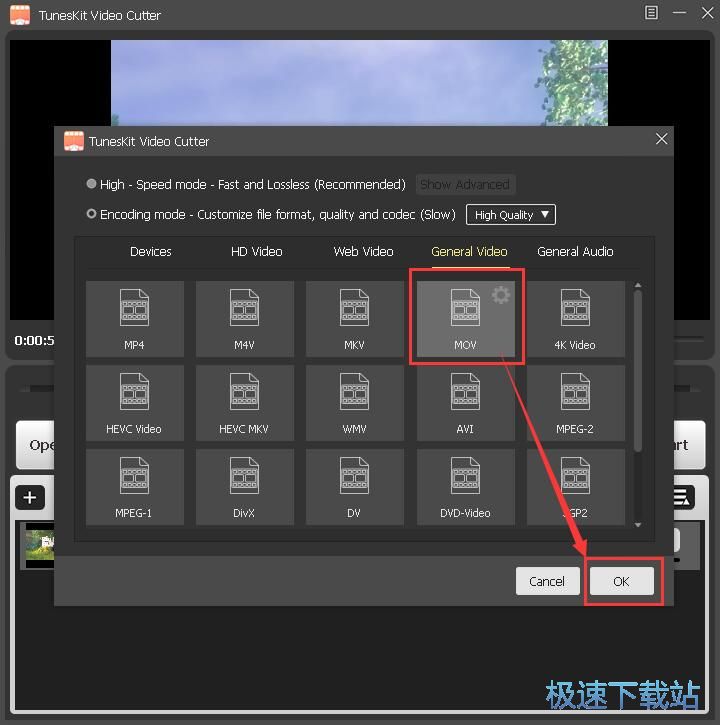Switch to the Devices tab
The height and width of the screenshot is (725, 720).
151,252
